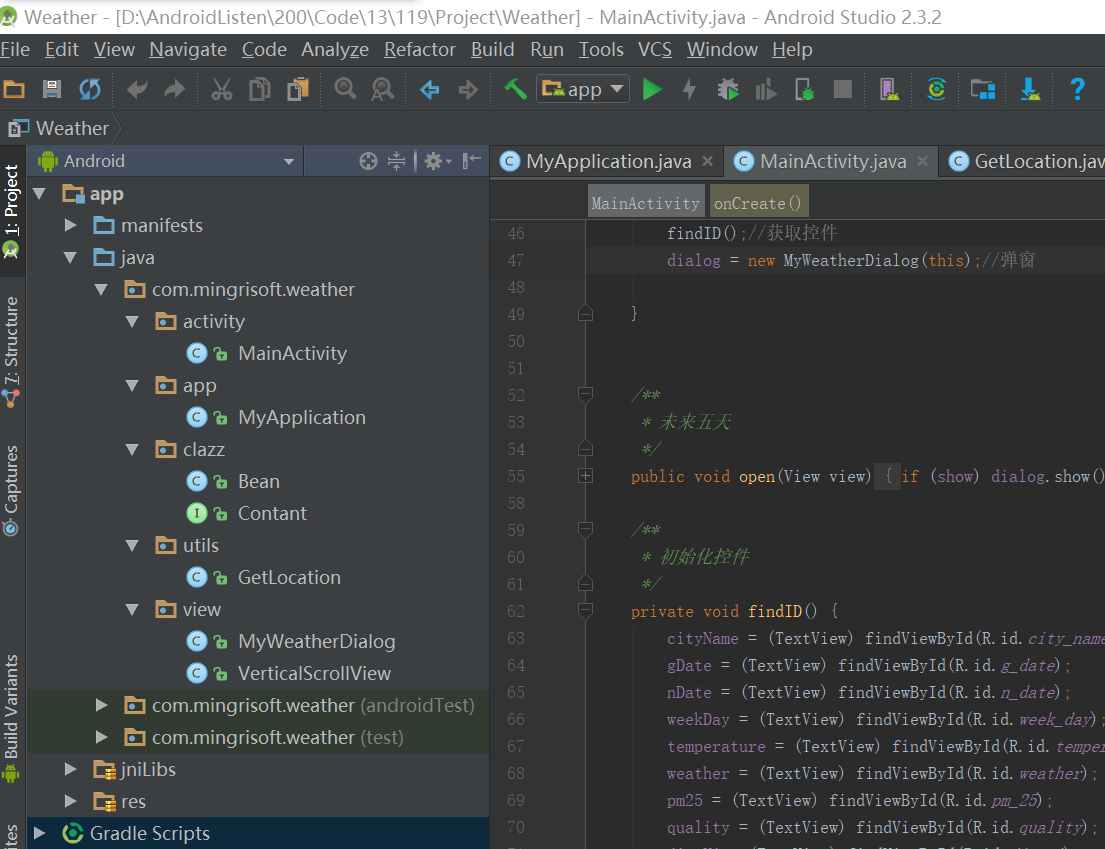Viewport: 1105px width, 849px height.
Task: Sync project with Gradle files icon
Action: coord(936,89)
